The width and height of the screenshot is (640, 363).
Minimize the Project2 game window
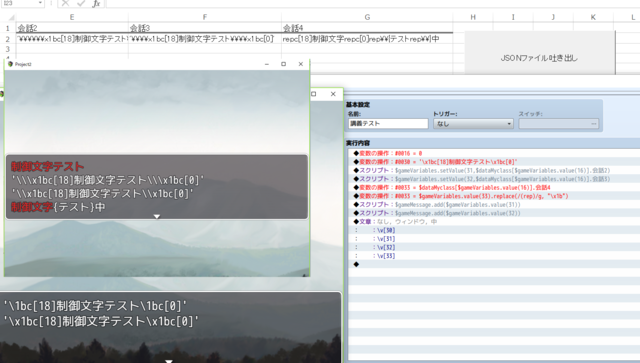pyautogui.click(x=267, y=64)
